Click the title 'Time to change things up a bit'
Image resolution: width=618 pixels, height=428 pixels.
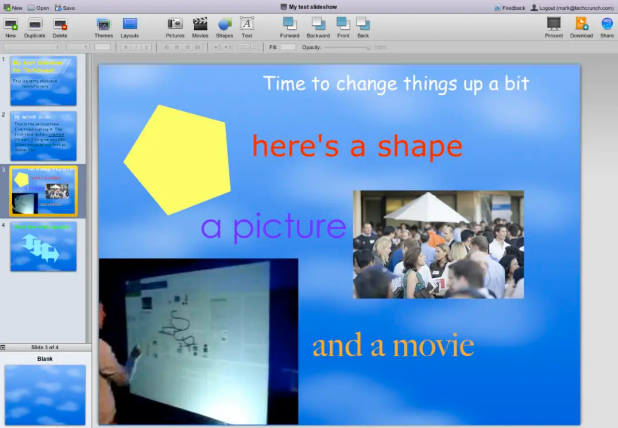click(x=396, y=84)
